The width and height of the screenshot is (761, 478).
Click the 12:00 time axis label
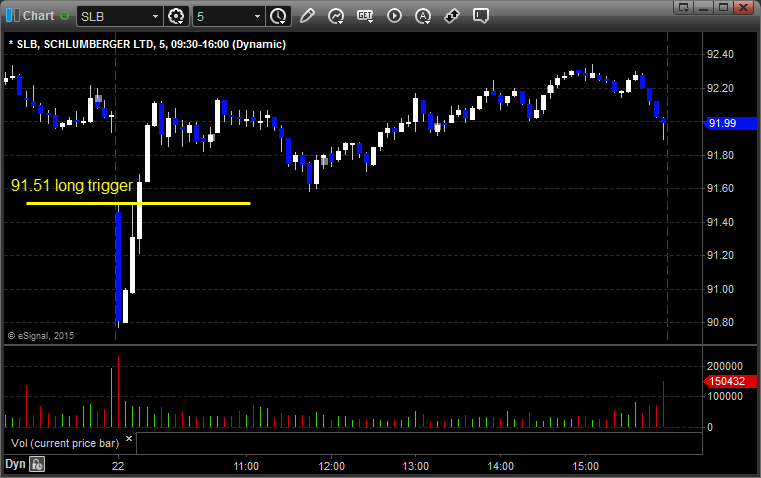coord(331,466)
